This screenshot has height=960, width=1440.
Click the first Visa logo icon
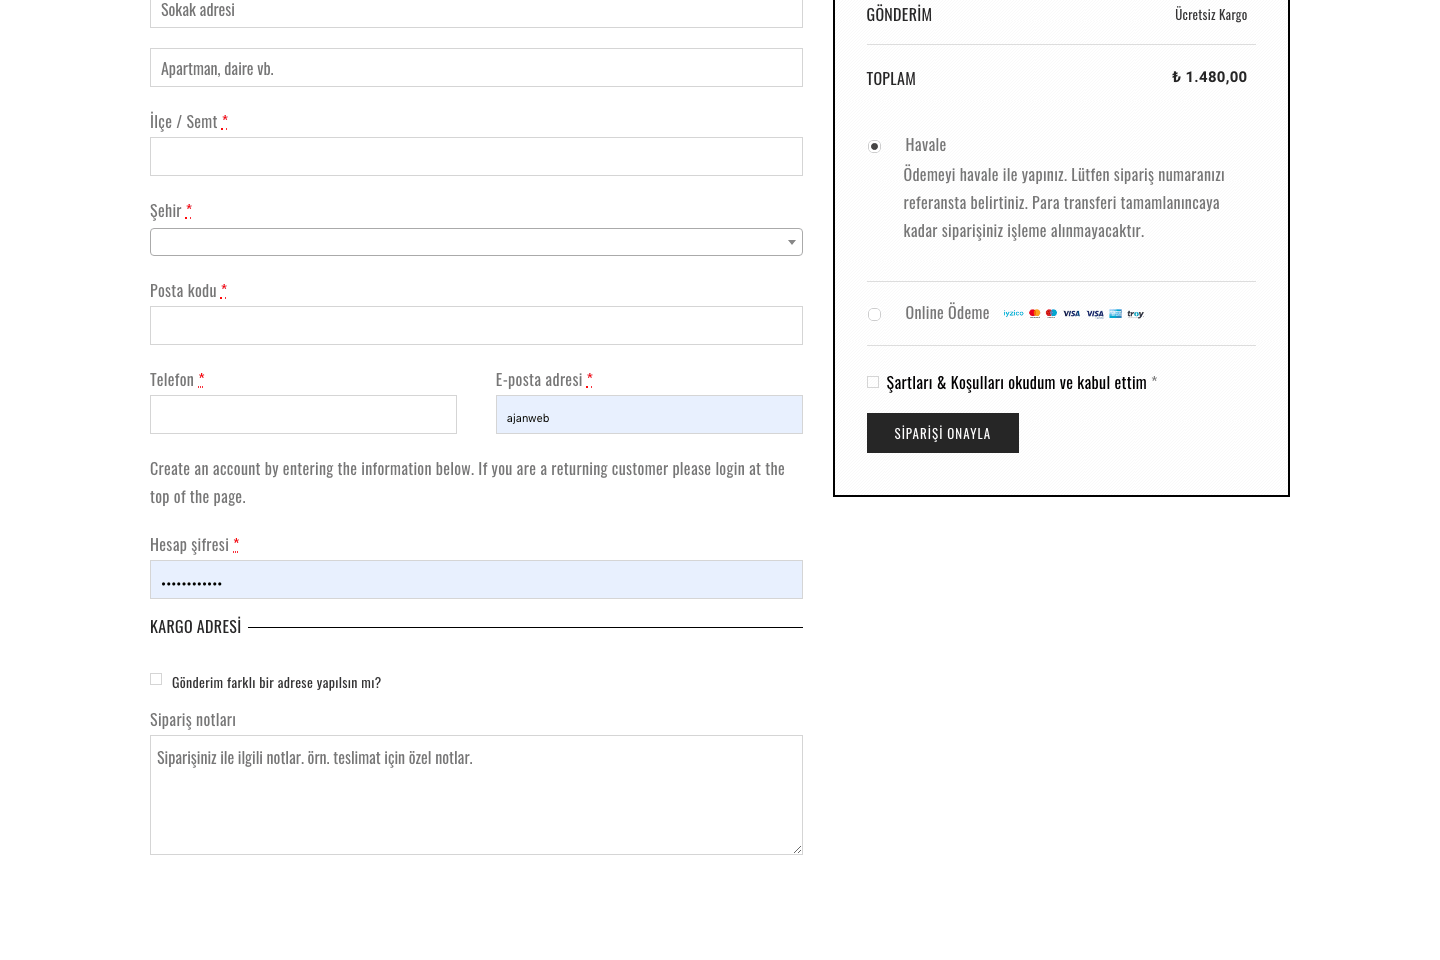pos(1071,314)
